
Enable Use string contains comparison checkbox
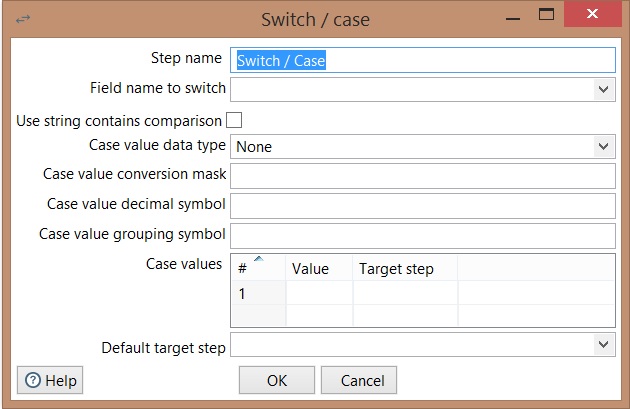[x=234, y=120]
